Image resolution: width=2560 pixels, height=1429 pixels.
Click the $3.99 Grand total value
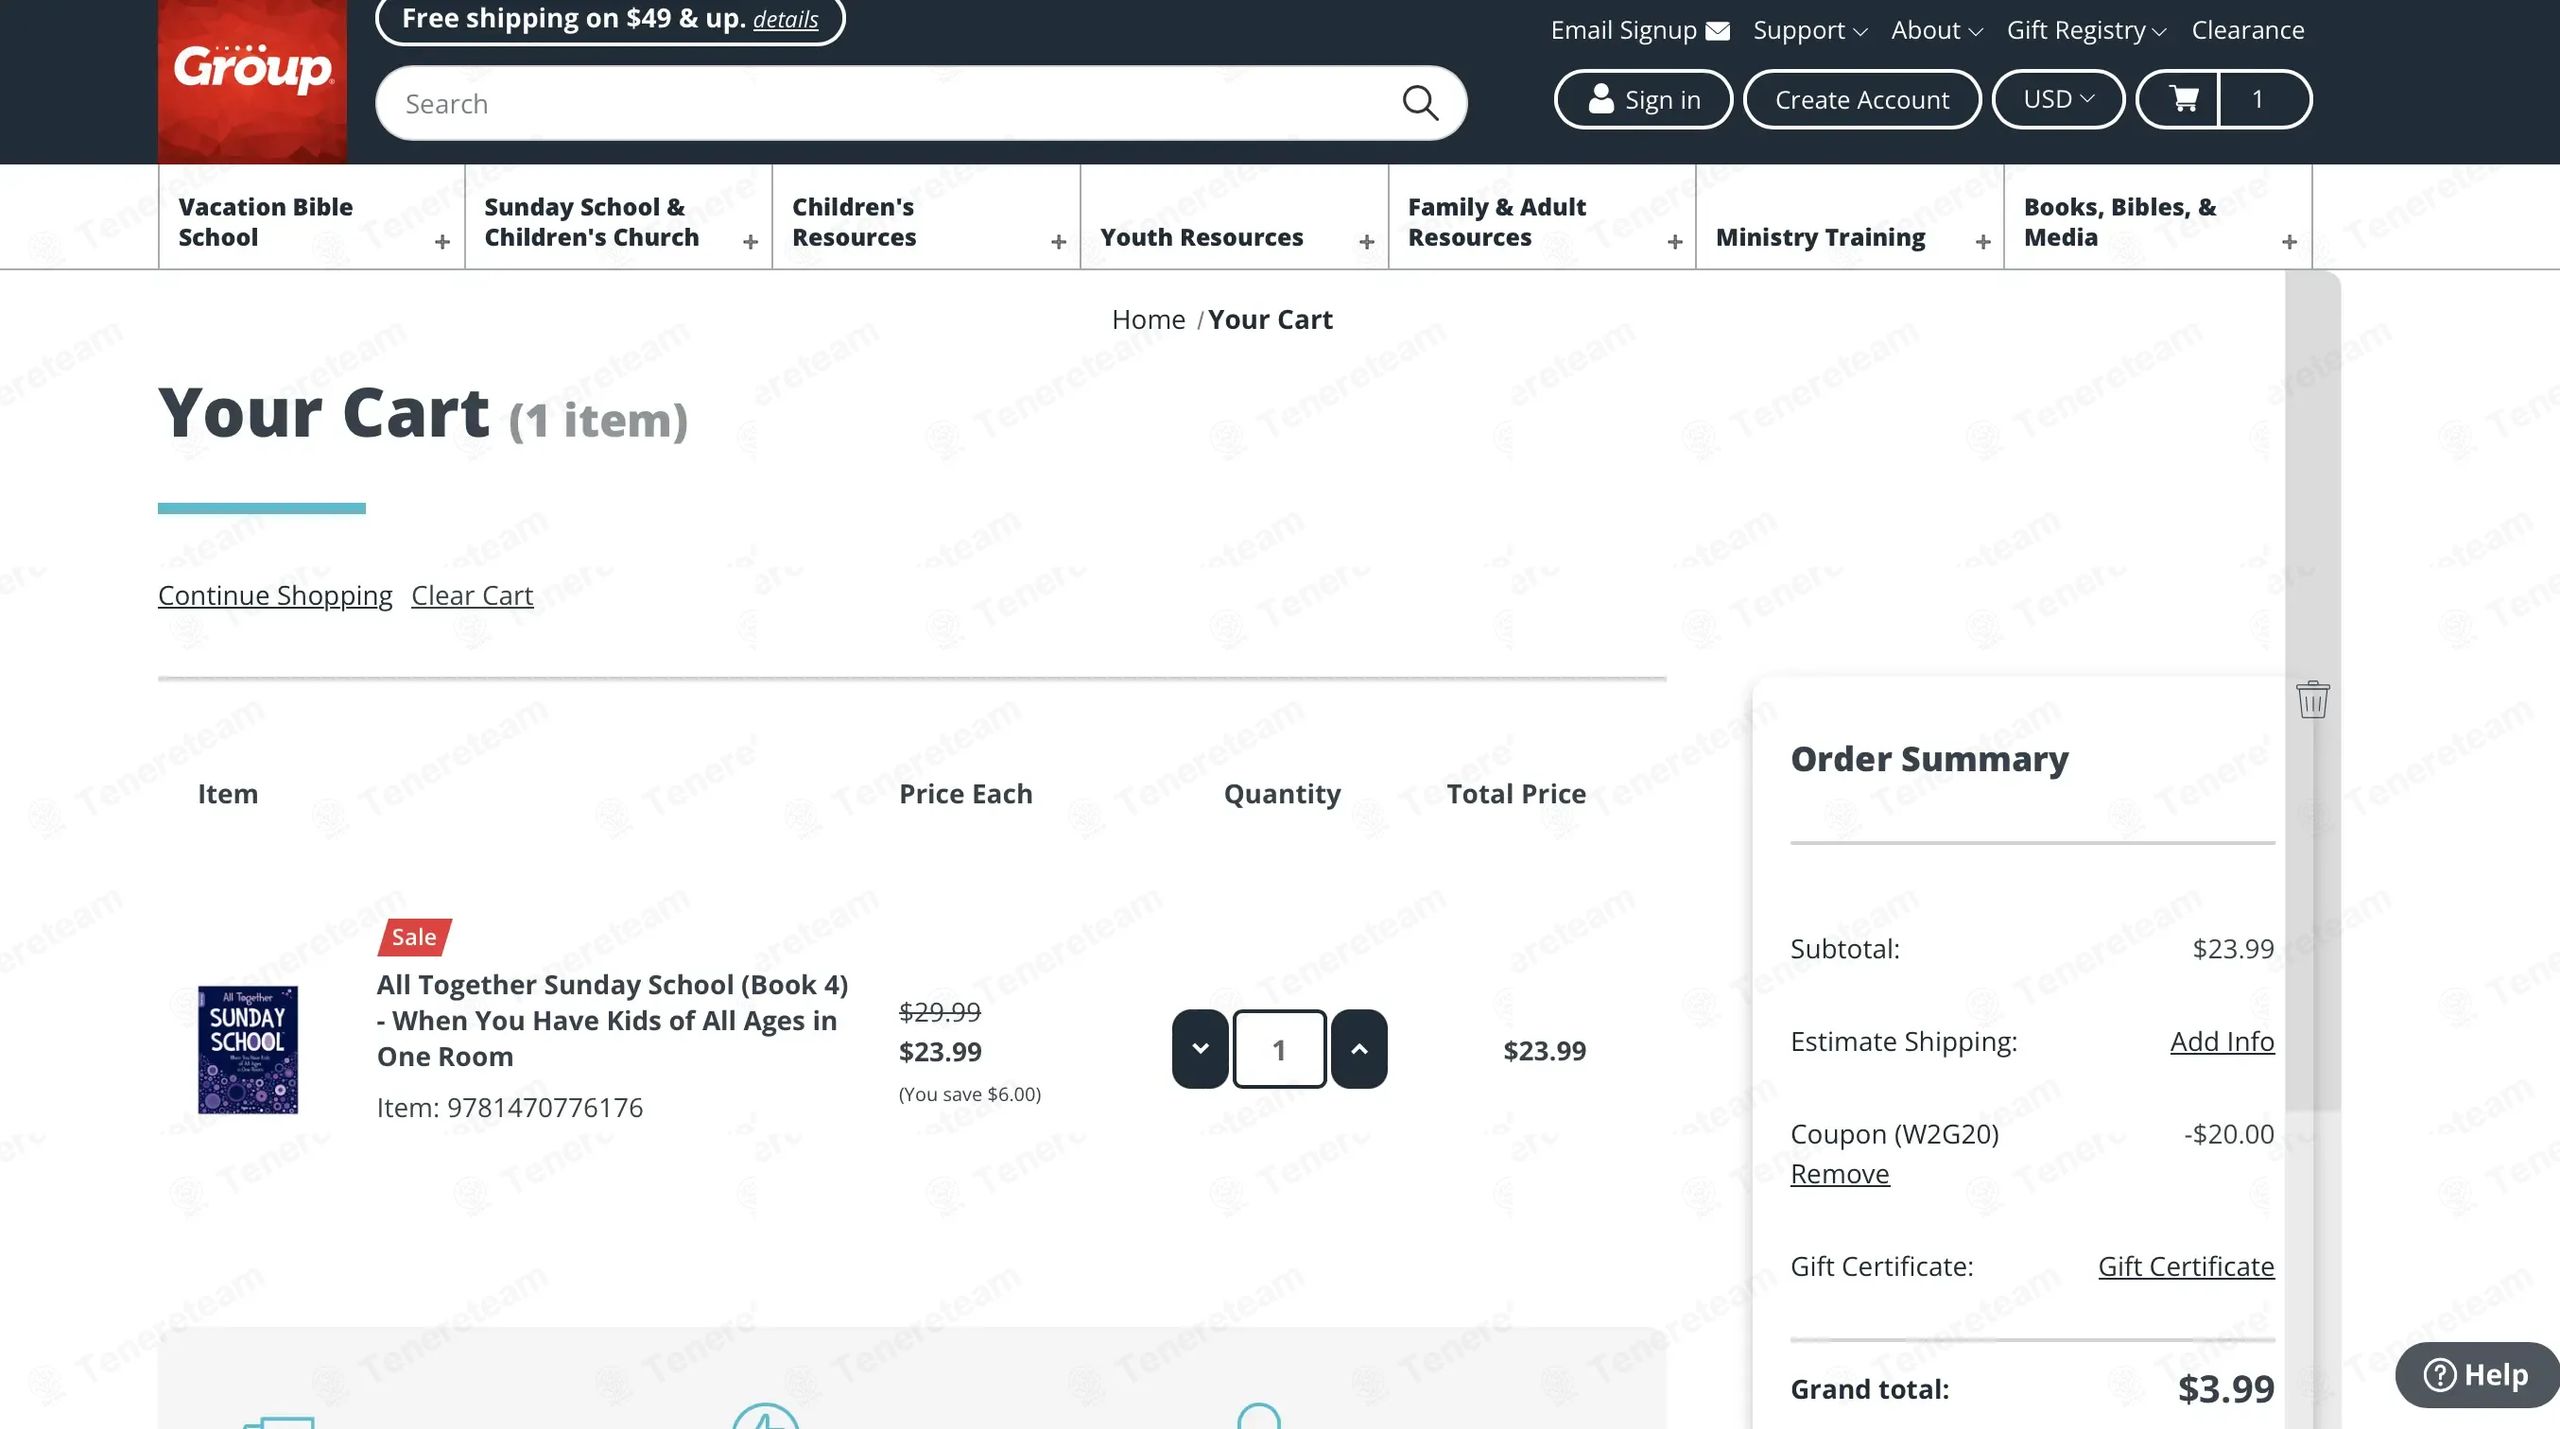2226,1389
